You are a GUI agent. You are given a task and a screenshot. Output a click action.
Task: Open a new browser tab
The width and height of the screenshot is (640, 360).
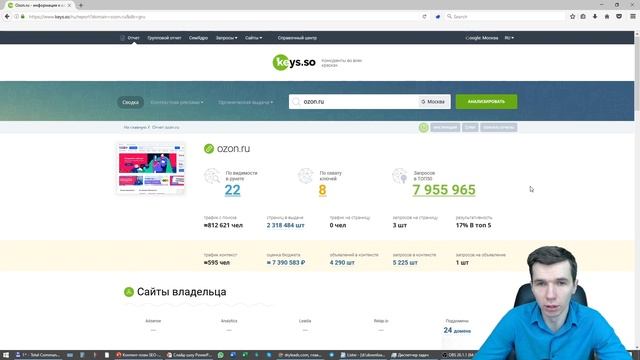[x=81, y=5]
